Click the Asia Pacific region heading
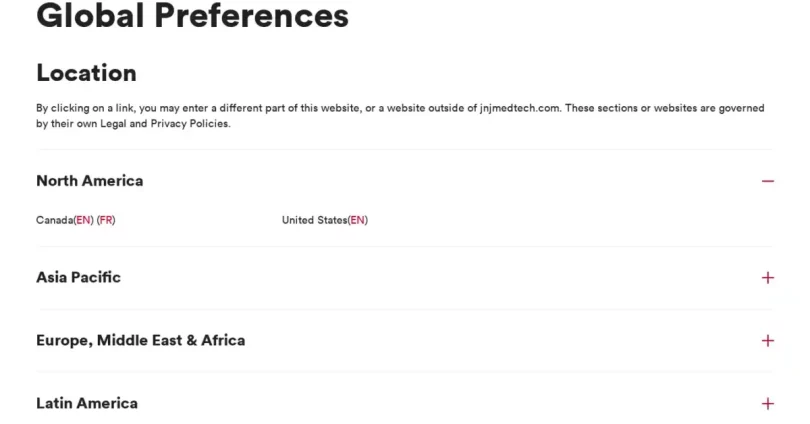The height and width of the screenshot is (424, 810). (78, 277)
